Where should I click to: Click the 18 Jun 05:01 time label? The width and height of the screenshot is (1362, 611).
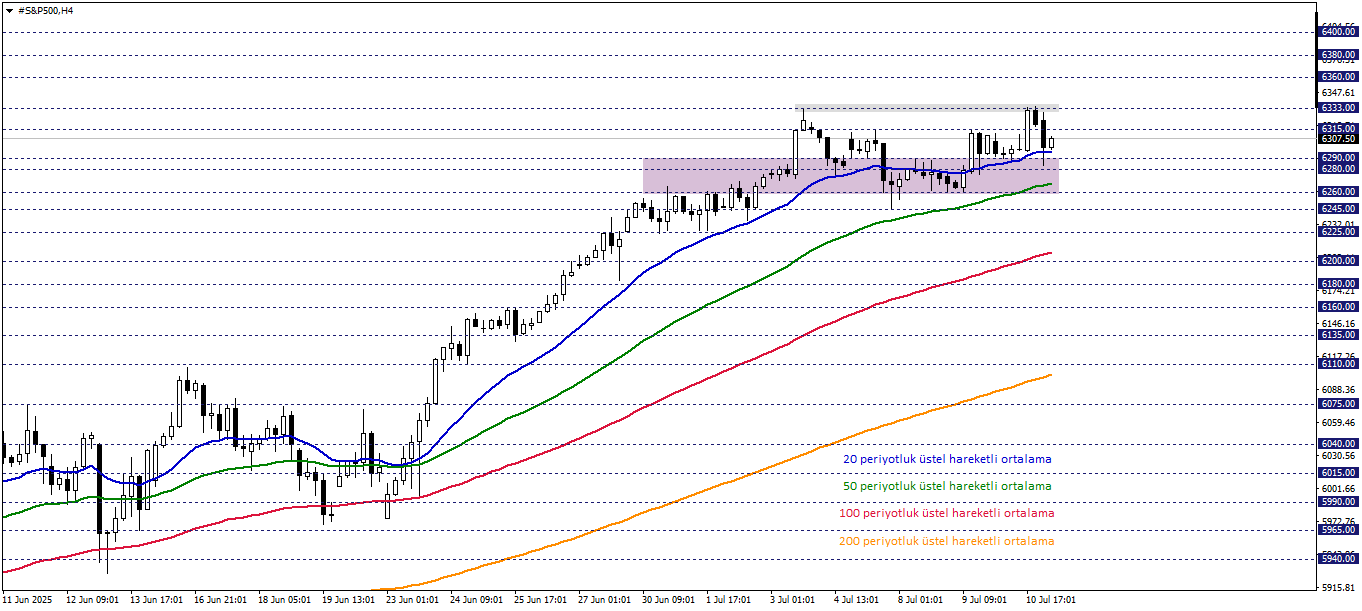pos(284,600)
